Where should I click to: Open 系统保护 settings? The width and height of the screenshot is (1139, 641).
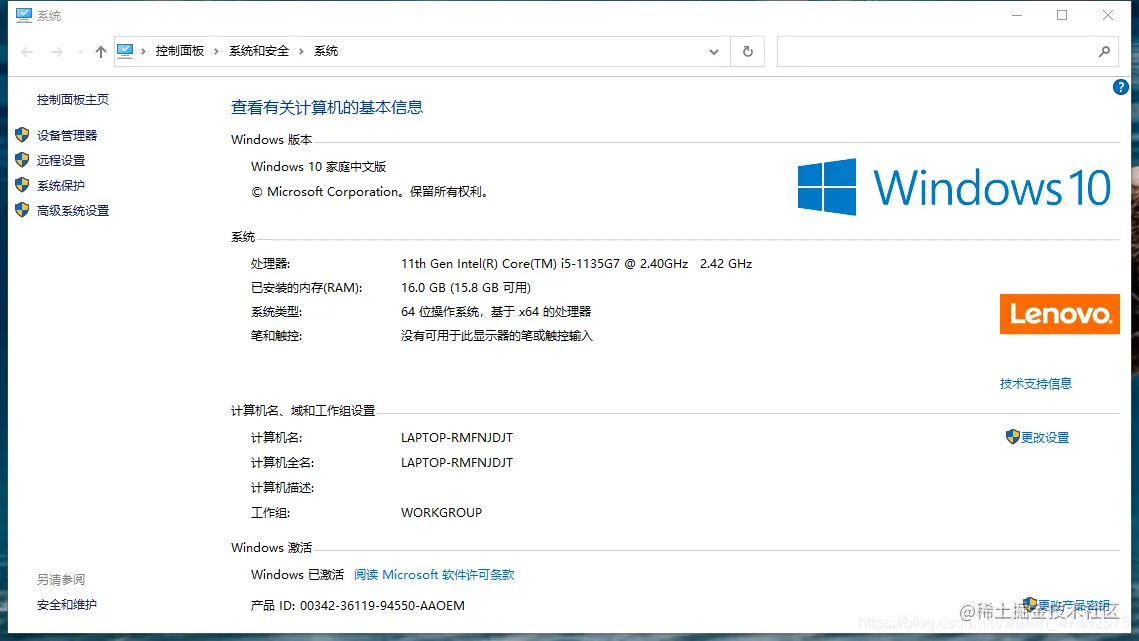(x=61, y=185)
